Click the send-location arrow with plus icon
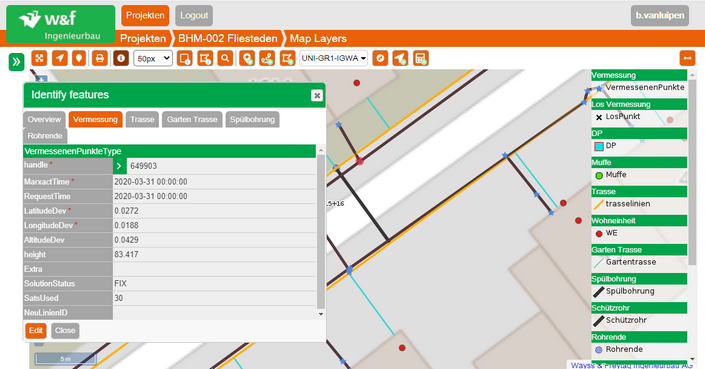705x369 pixels. (400, 58)
